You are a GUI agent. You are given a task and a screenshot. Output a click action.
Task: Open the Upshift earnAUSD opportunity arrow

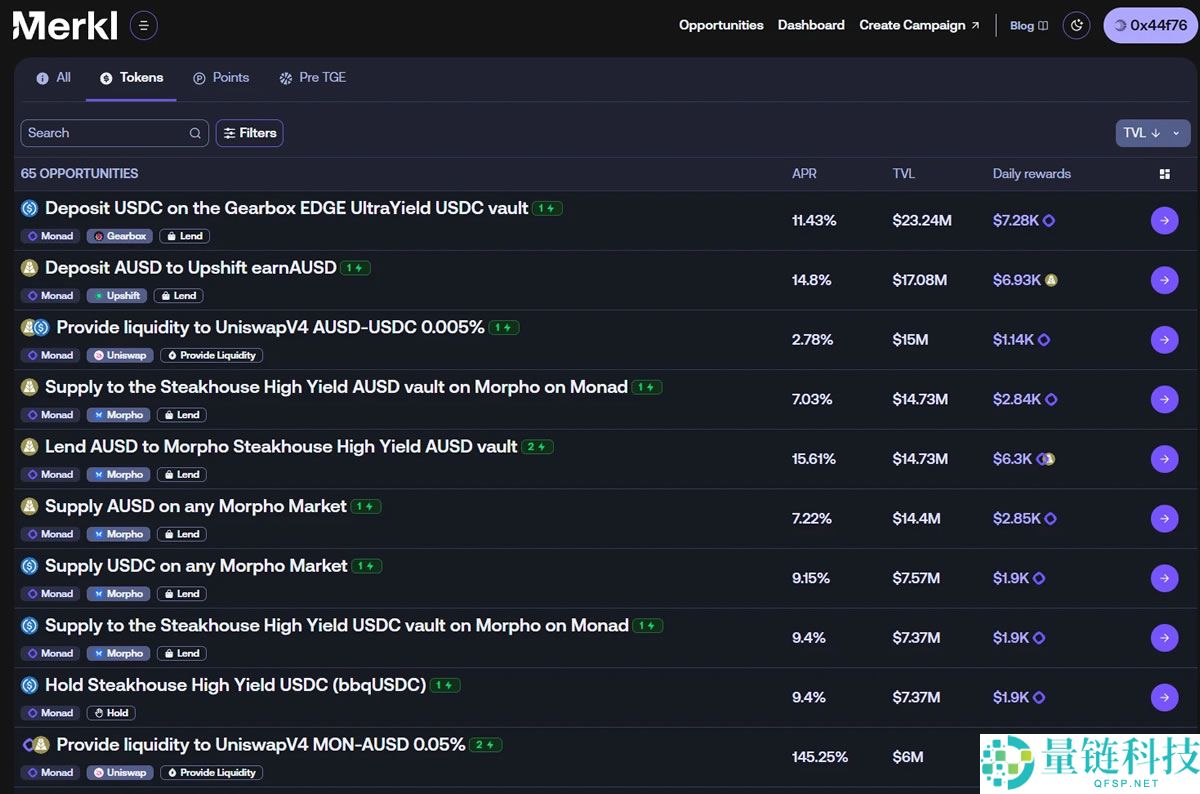click(x=1164, y=280)
